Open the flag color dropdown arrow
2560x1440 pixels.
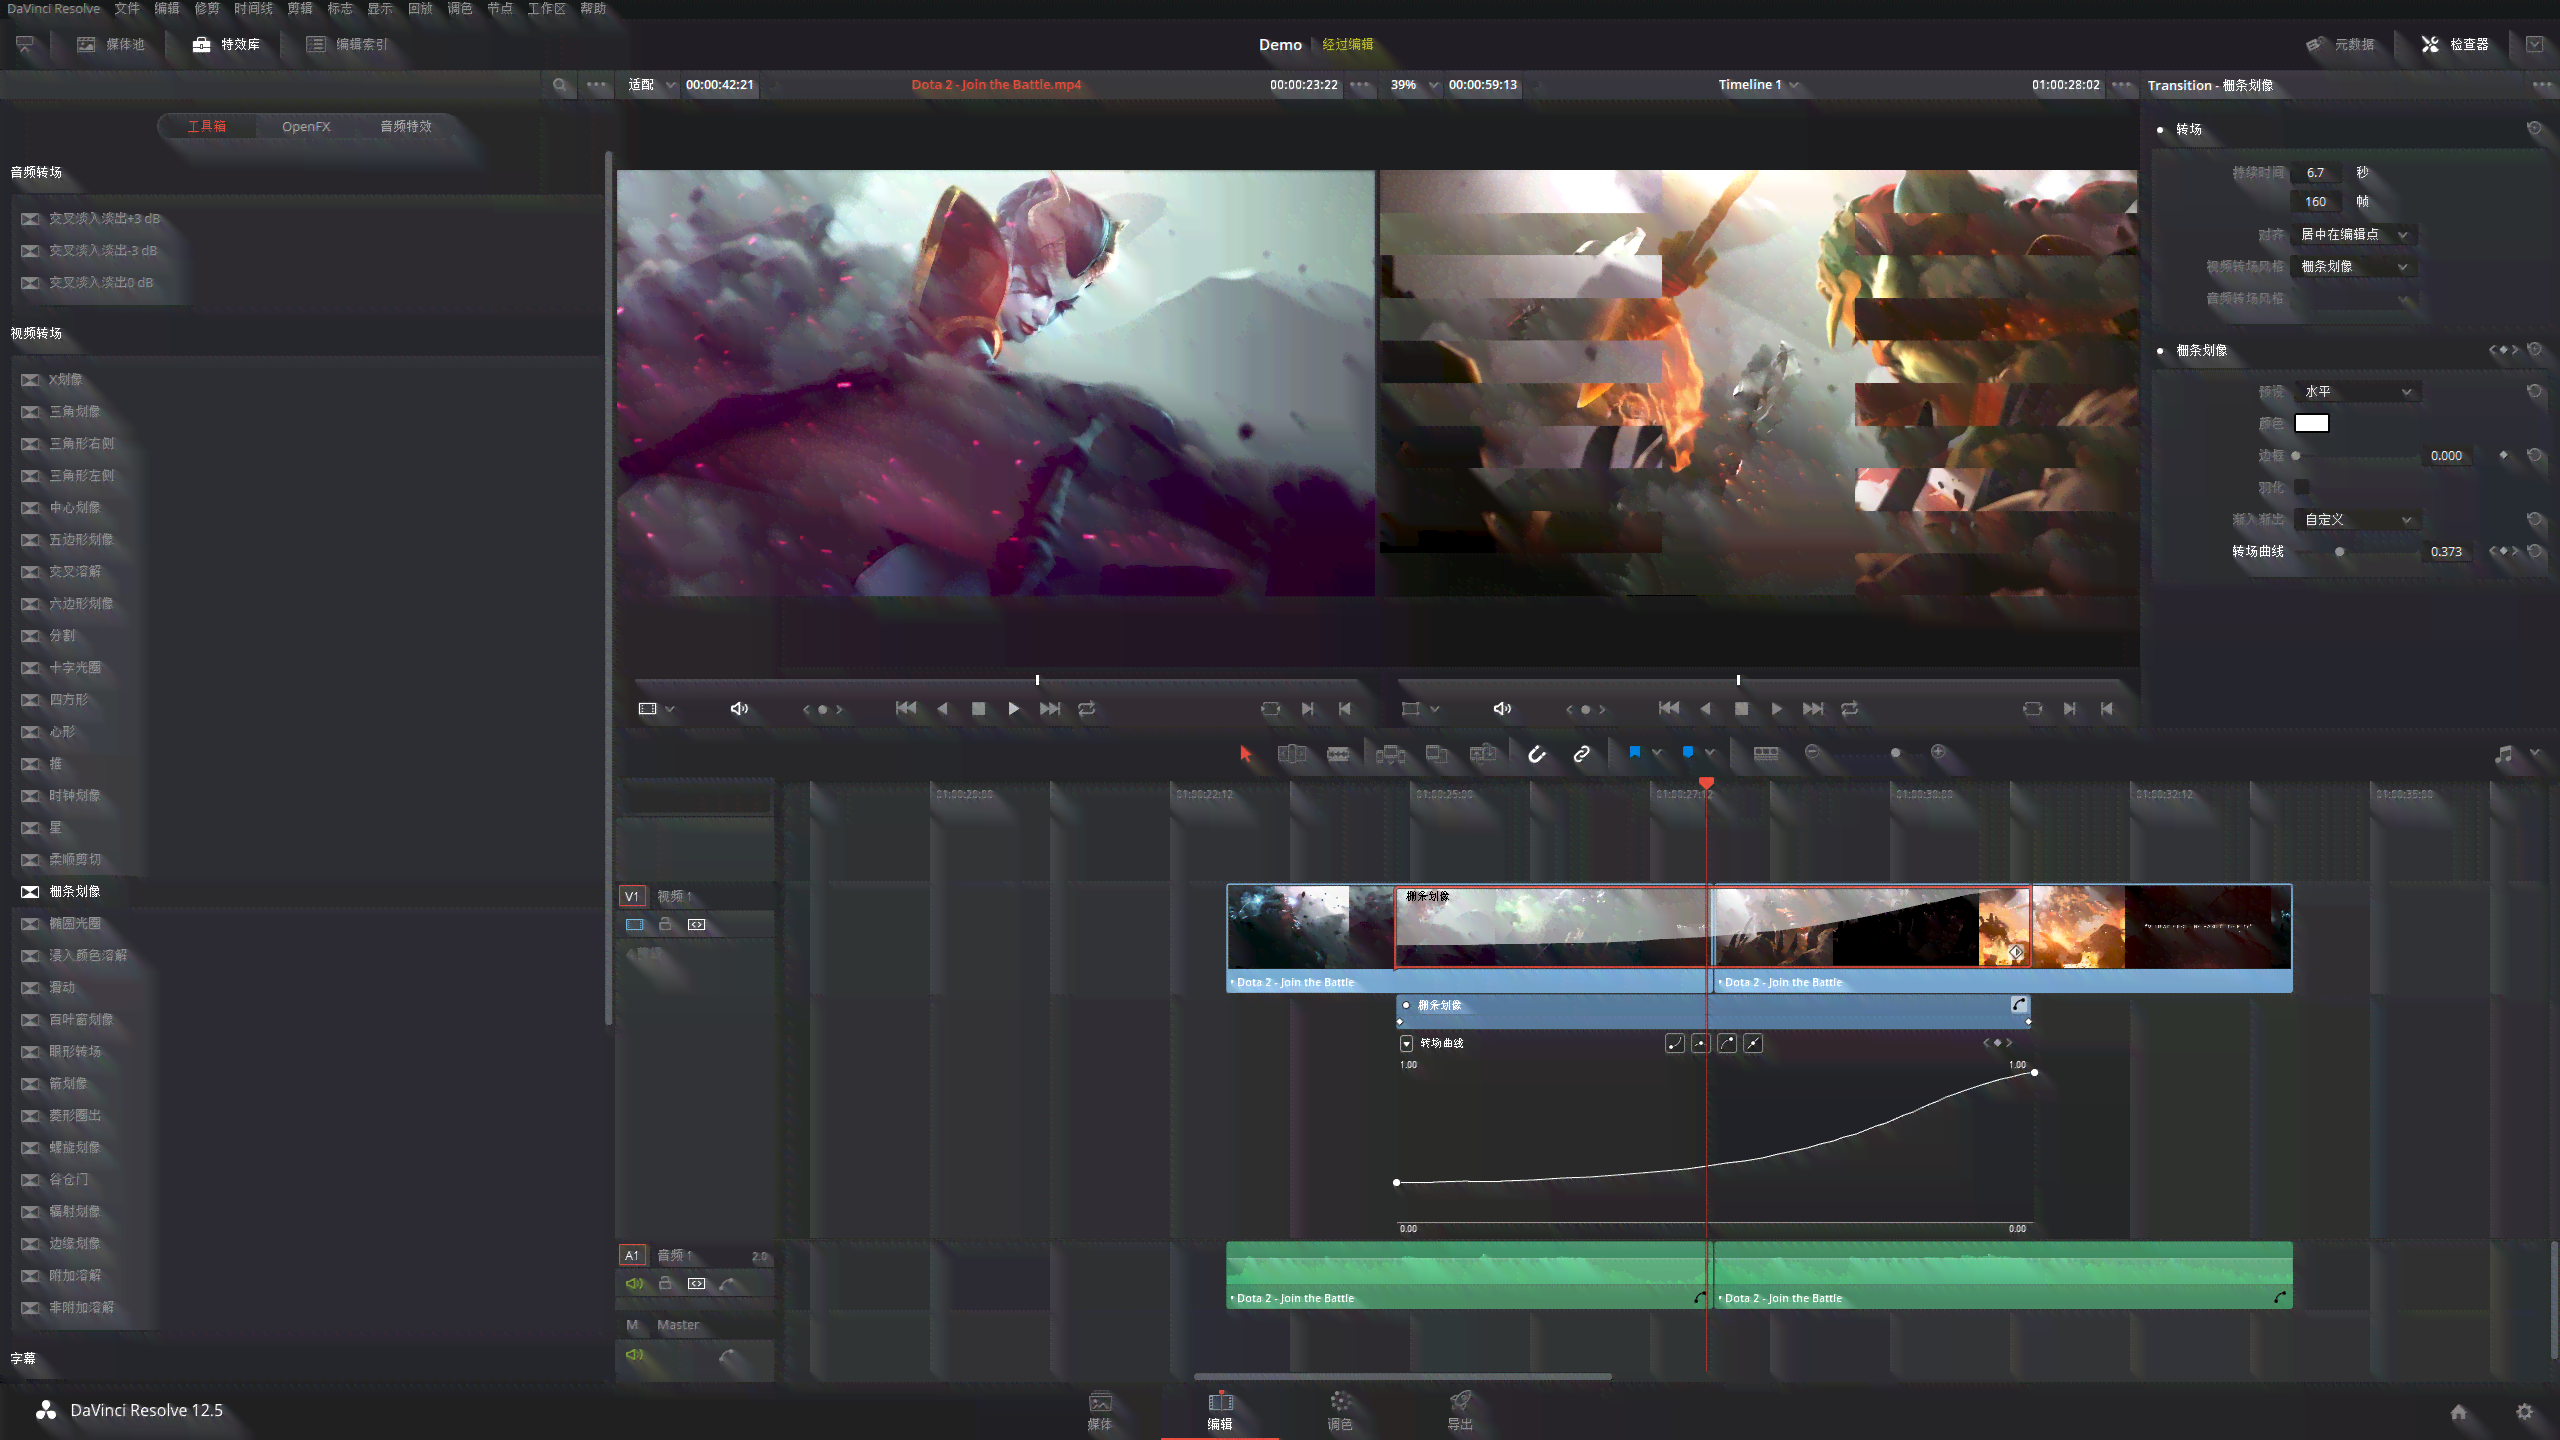[x=1657, y=753]
